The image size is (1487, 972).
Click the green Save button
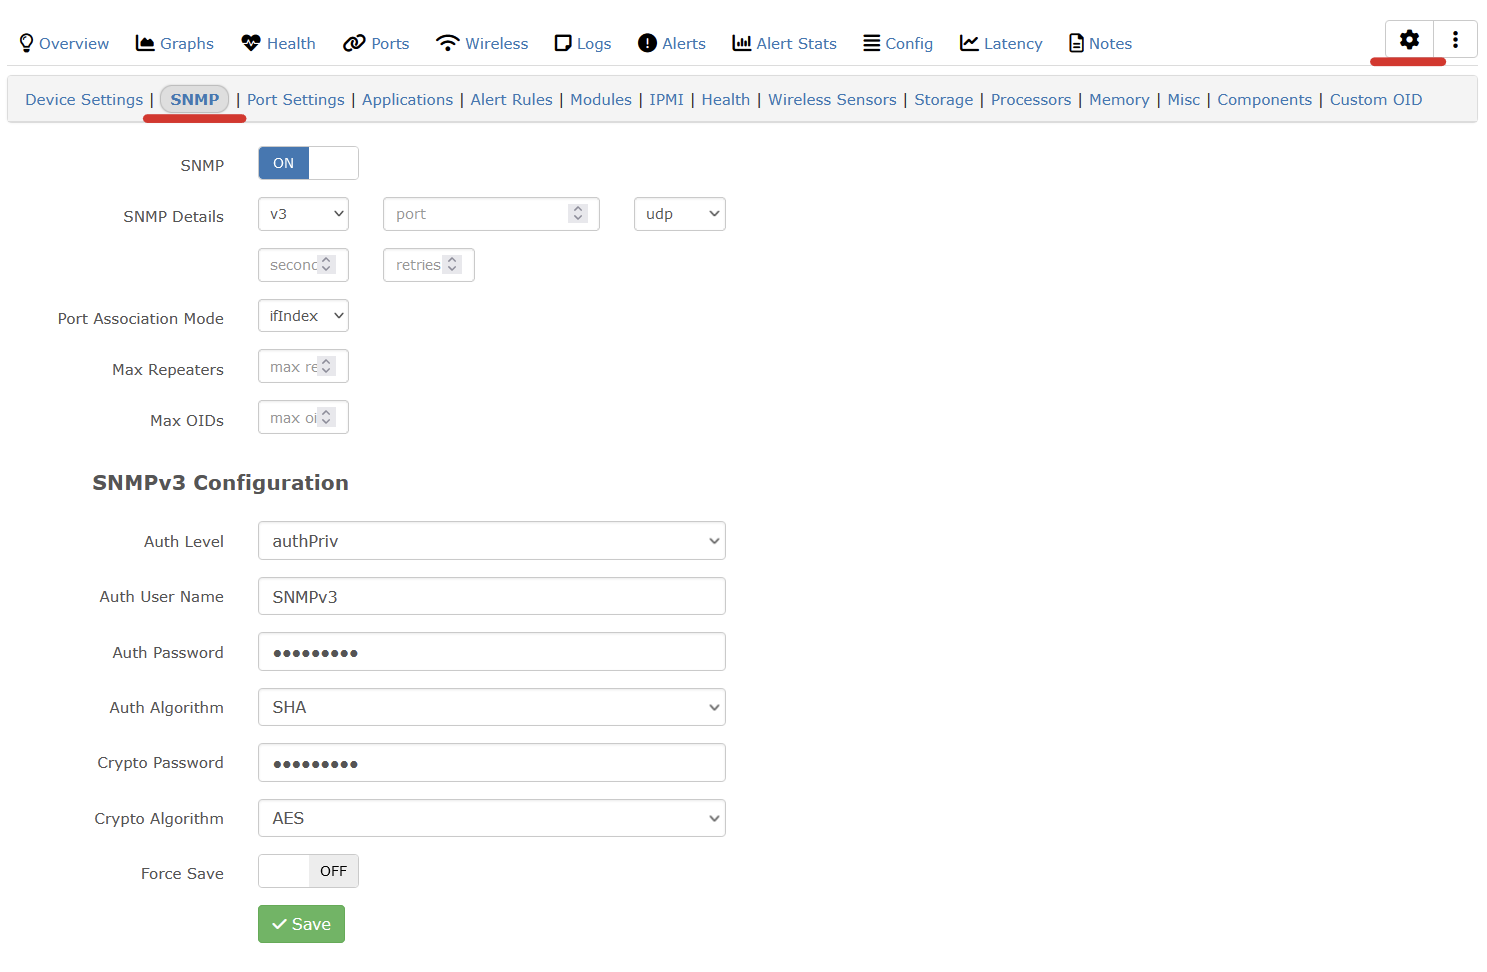point(301,924)
